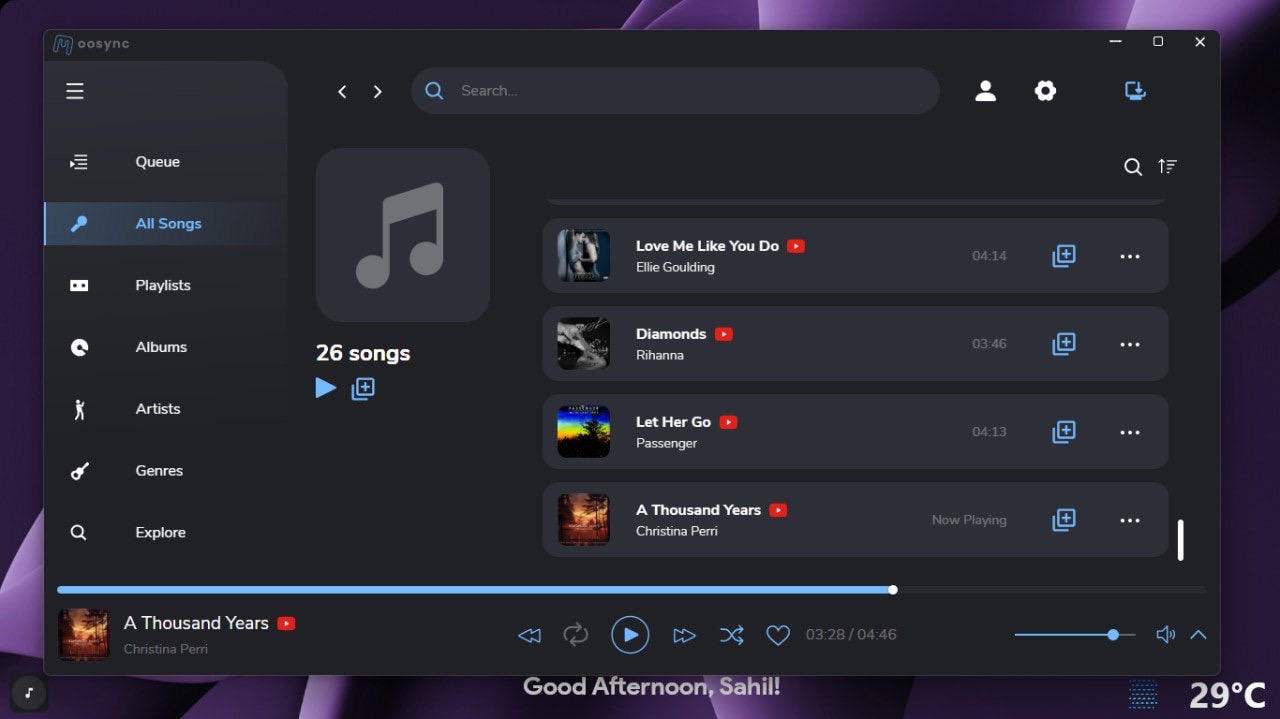Skip to previous track
The height and width of the screenshot is (719, 1280).
(529, 635)
